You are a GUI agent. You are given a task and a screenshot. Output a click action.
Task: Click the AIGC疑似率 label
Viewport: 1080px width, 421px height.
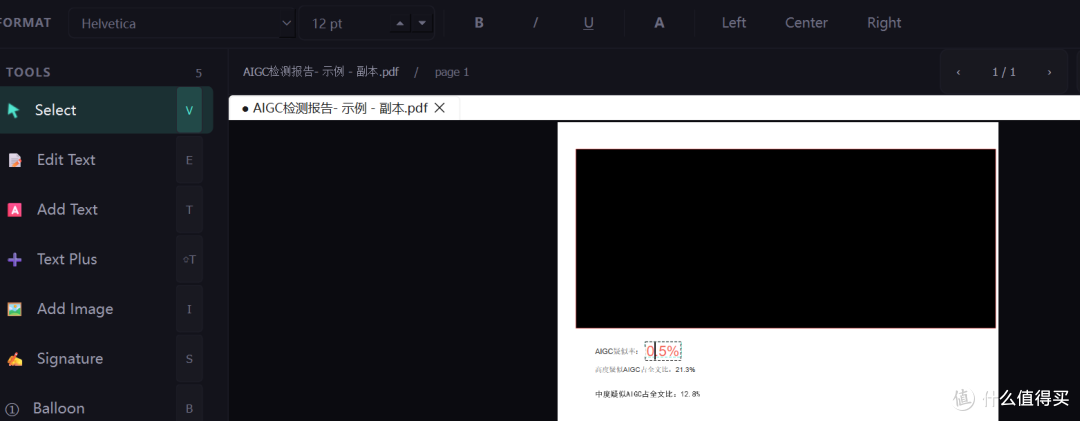pos(617,351)
